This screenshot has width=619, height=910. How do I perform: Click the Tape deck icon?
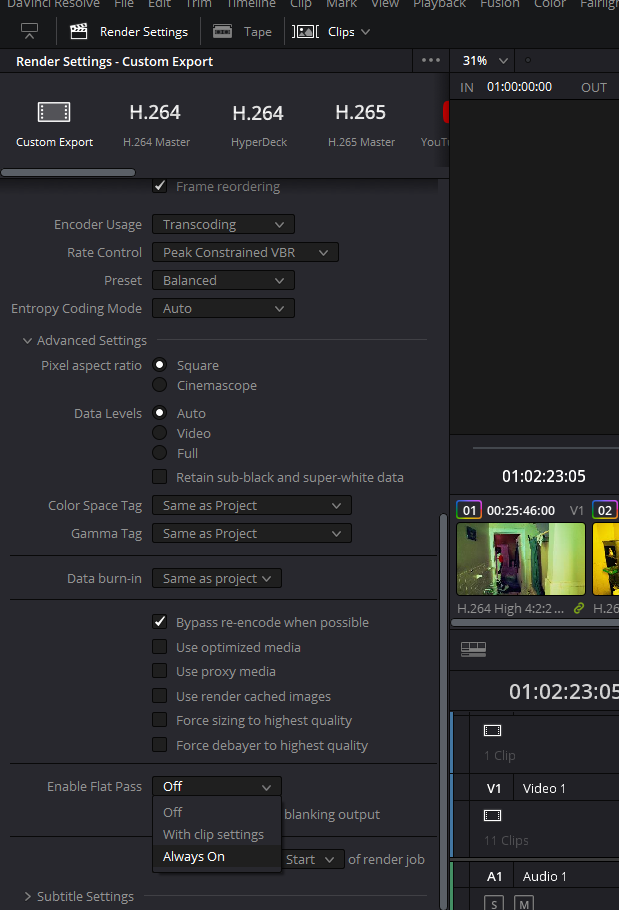222,31
